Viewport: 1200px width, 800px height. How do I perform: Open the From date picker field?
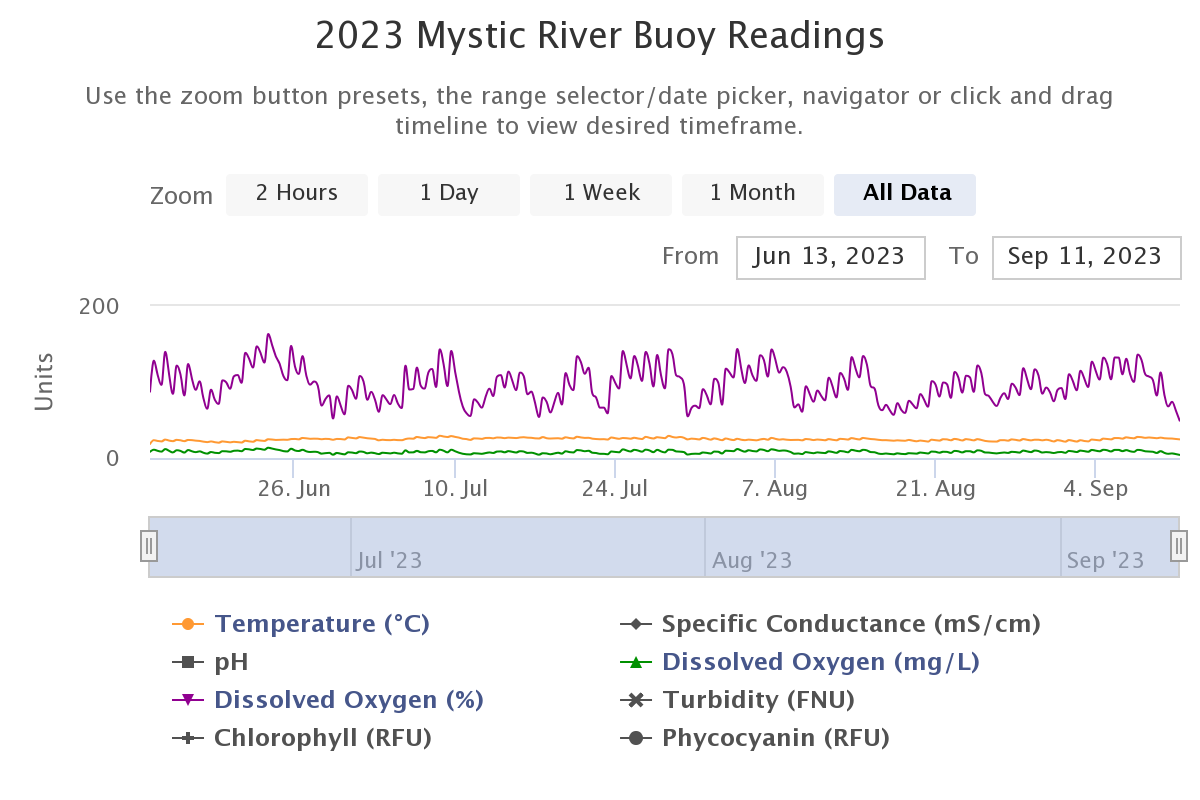point(830,257)
